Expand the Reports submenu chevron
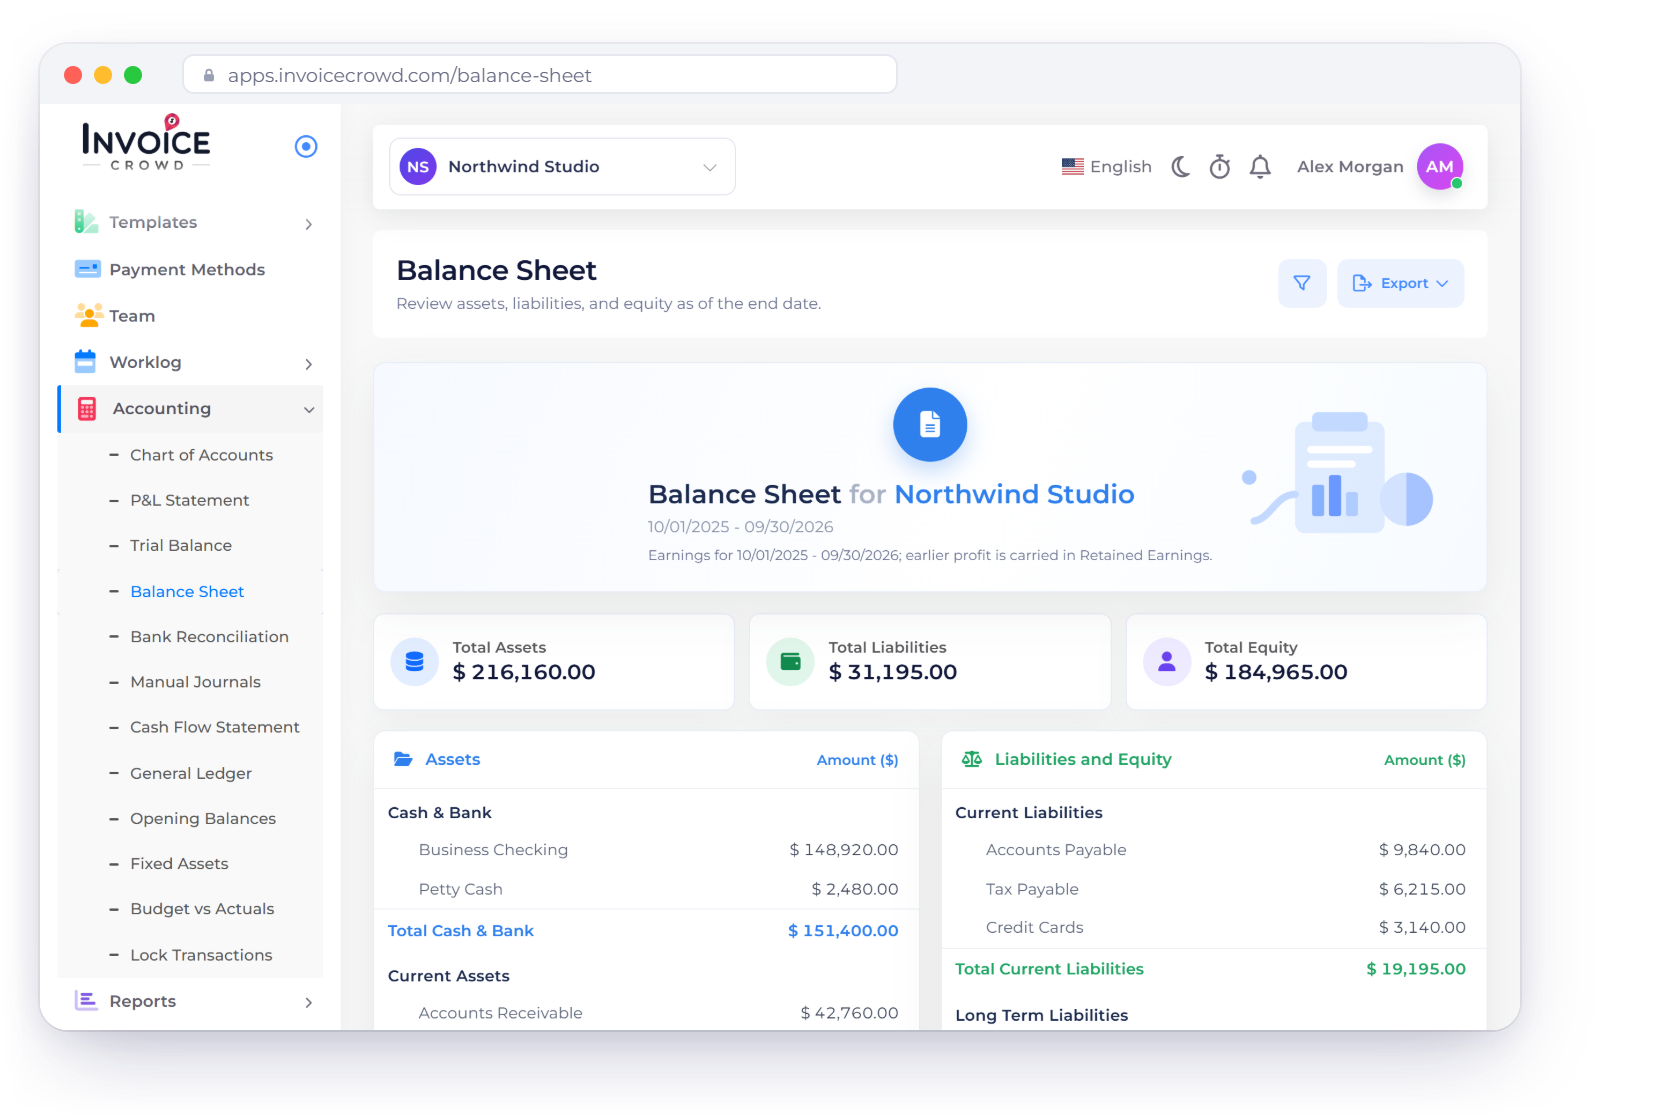 click(x=309, y=1002)
